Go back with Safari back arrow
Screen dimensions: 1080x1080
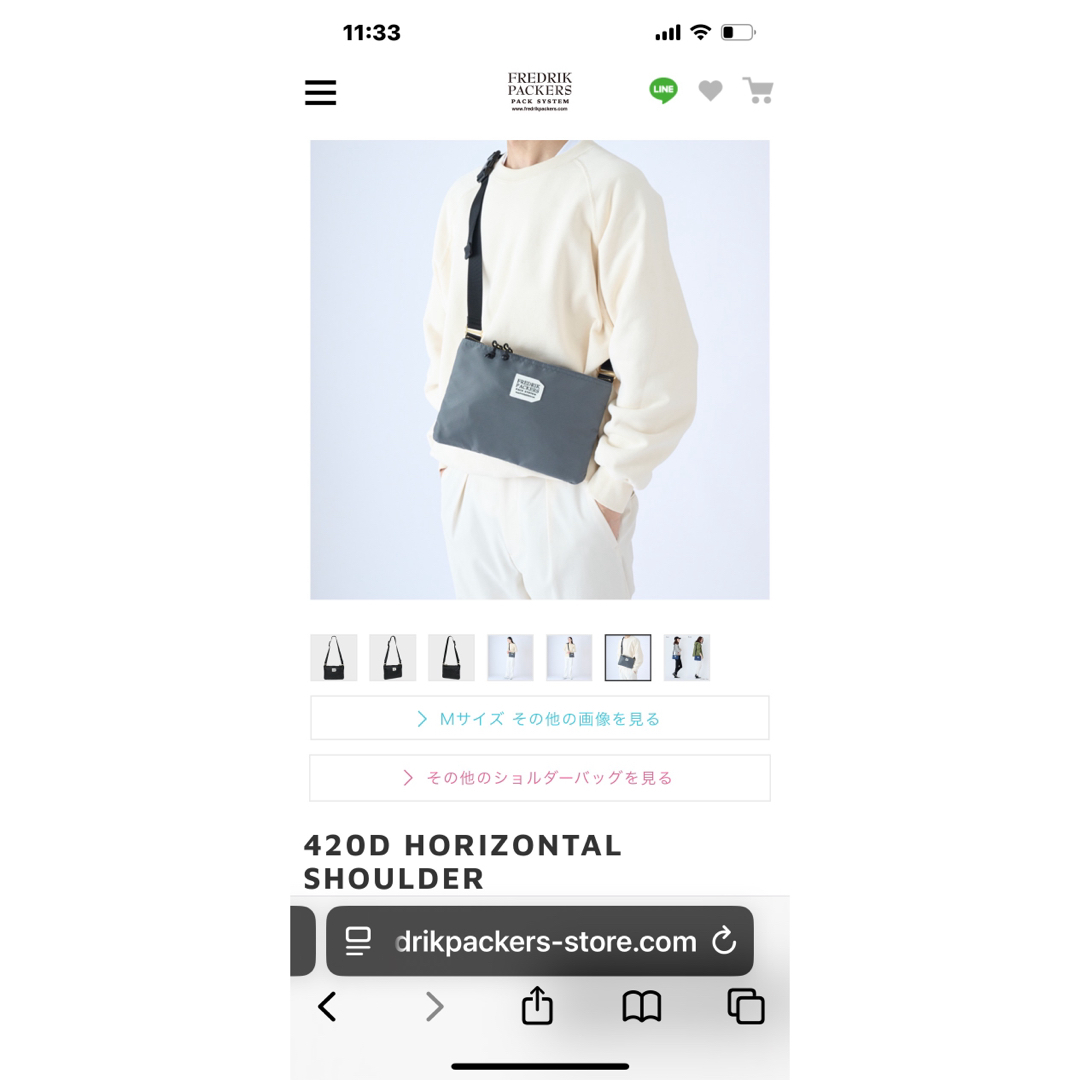coord(327,1006)
